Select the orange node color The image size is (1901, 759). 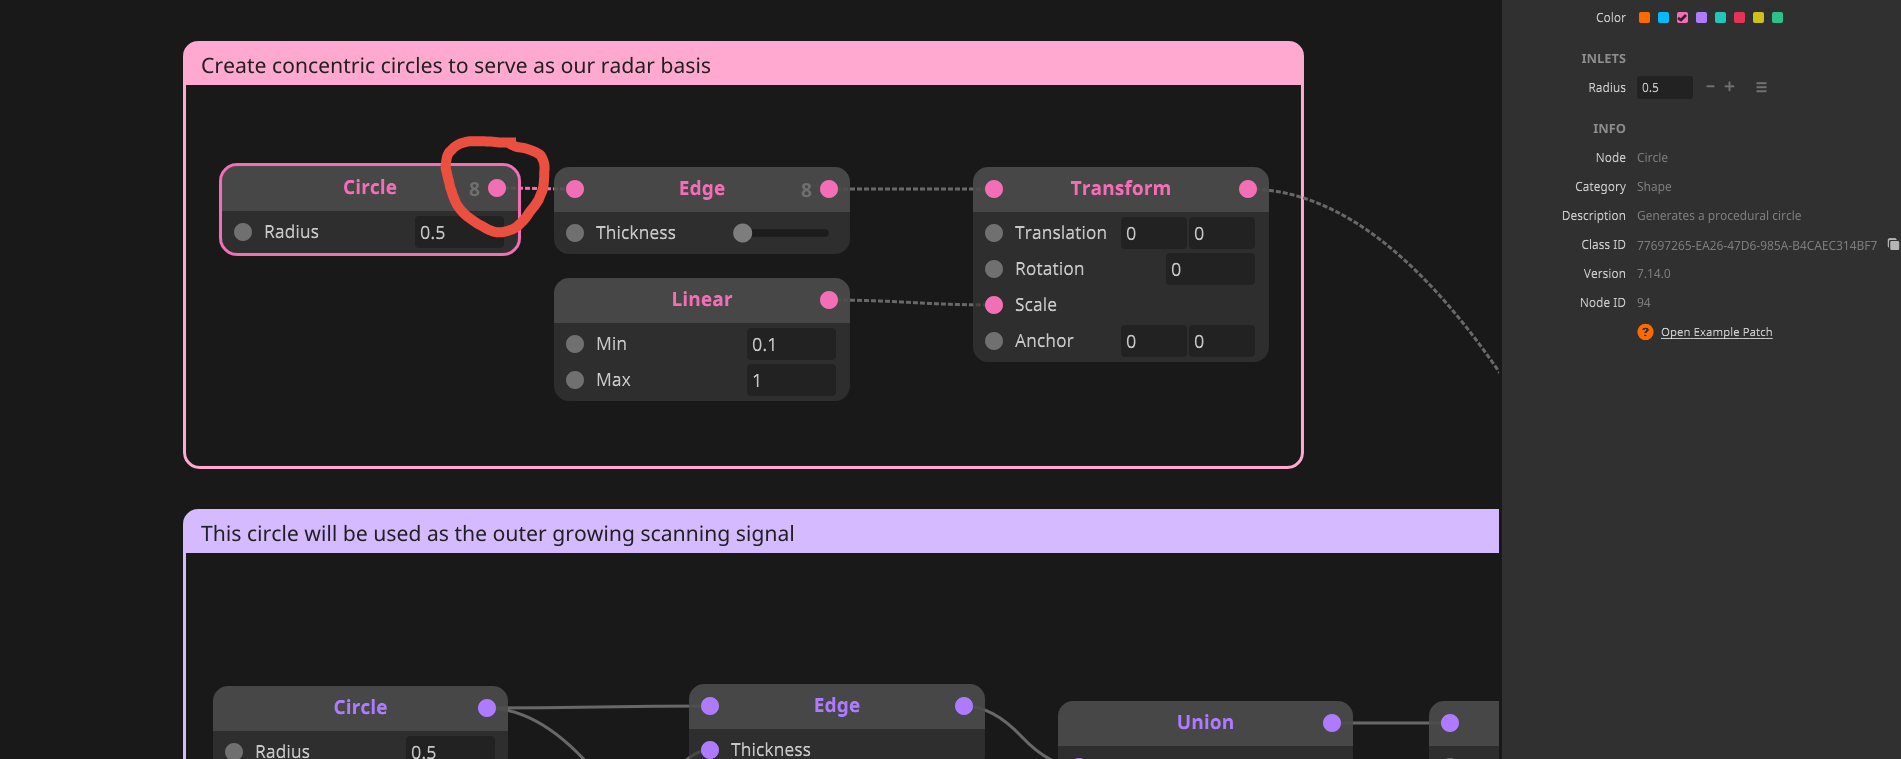pos(1644,18)
